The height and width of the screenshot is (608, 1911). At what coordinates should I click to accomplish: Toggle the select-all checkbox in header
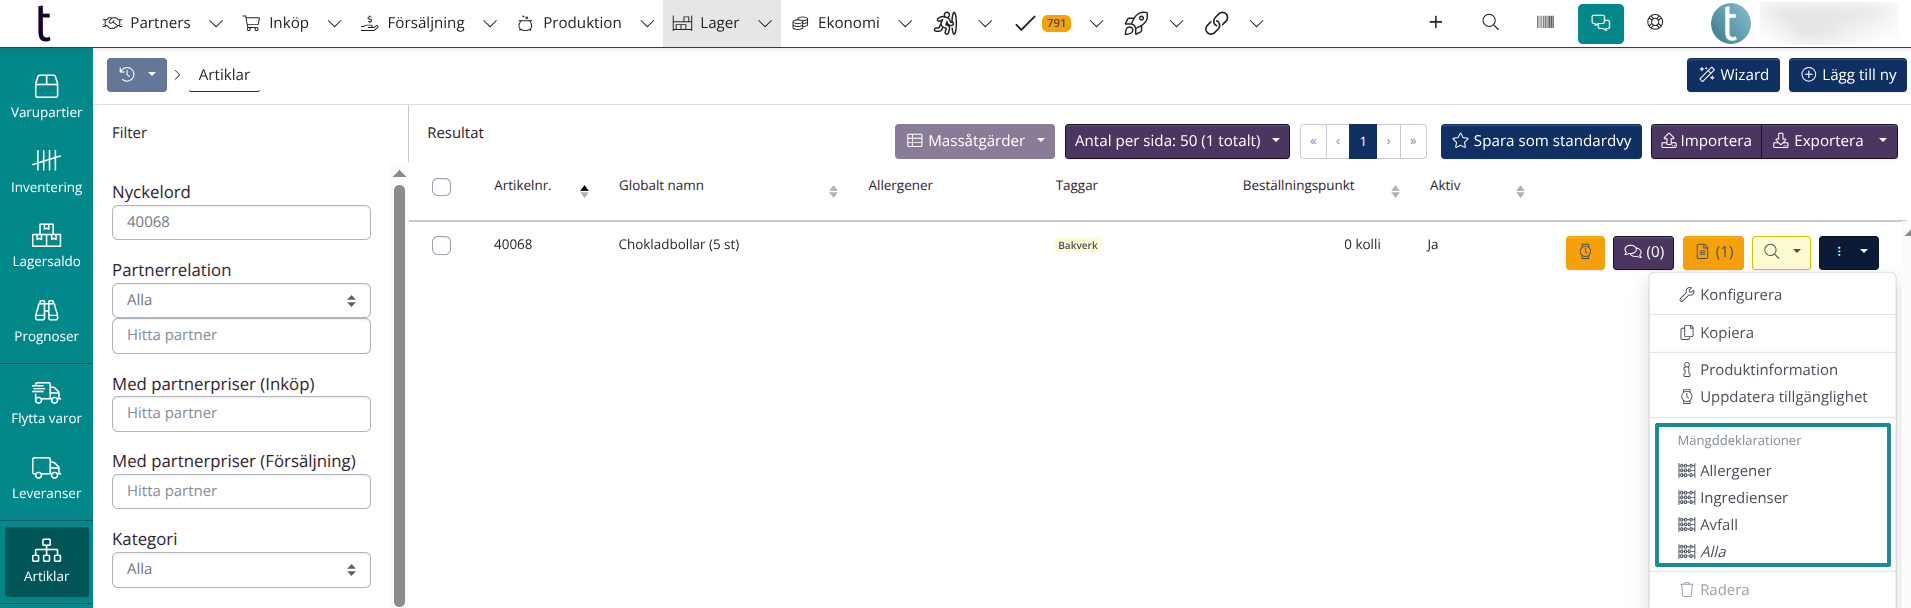click(x=441, y=187)
